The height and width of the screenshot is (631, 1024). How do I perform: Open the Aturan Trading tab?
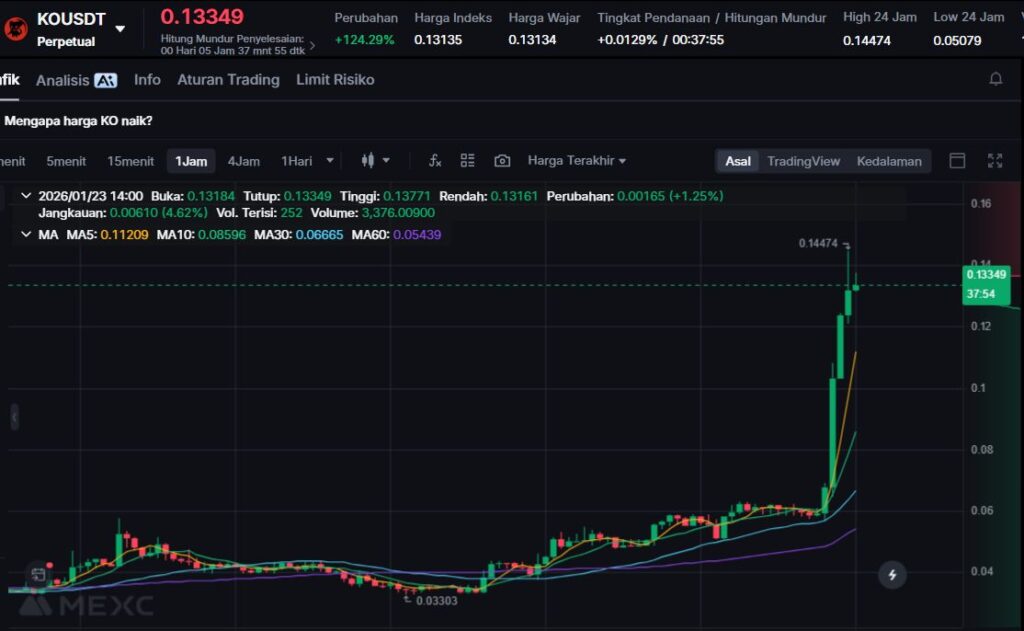coord(228,80)
